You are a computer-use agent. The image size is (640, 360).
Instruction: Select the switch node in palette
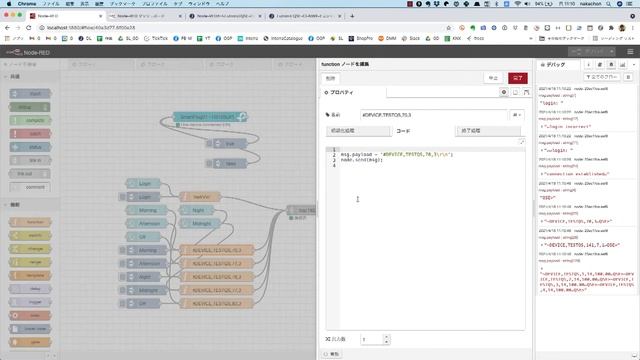30,236
